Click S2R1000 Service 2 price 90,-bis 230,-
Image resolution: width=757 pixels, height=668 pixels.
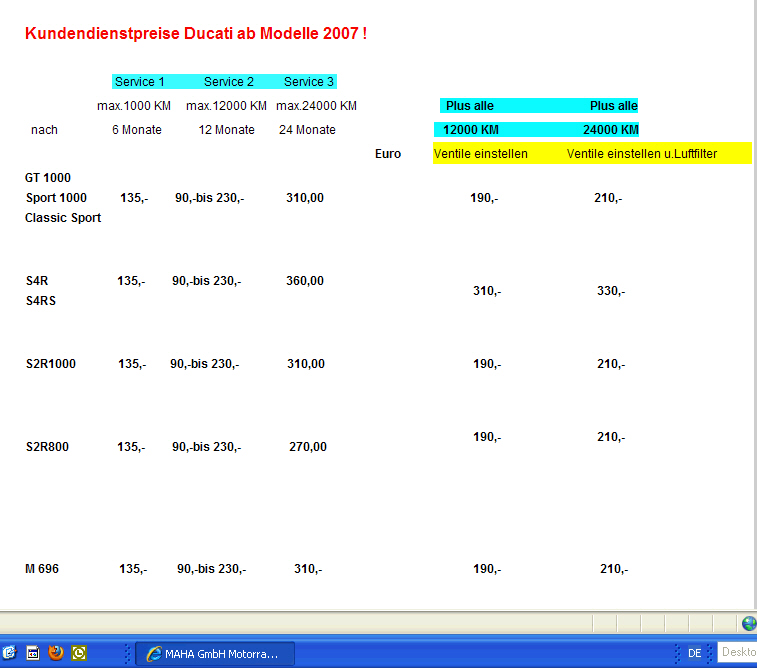tap(205, 364)
